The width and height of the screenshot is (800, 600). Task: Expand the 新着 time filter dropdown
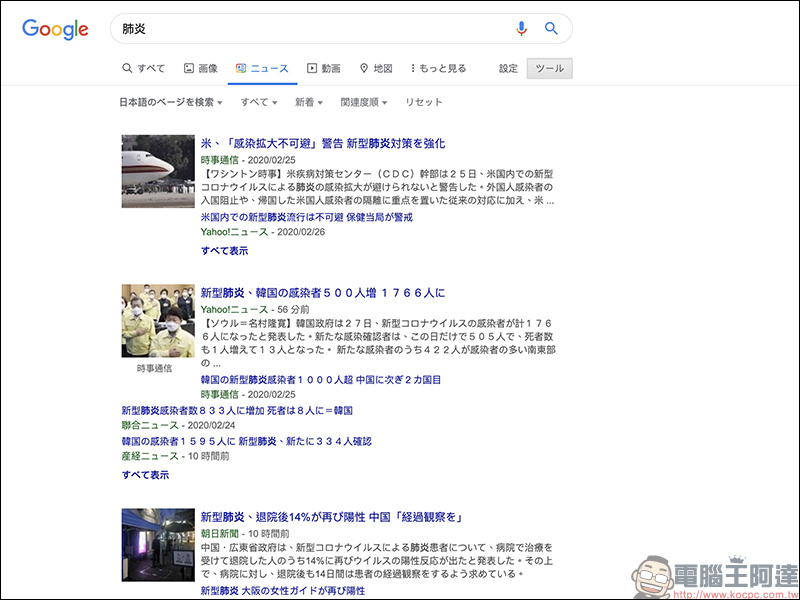pos(309,102)
